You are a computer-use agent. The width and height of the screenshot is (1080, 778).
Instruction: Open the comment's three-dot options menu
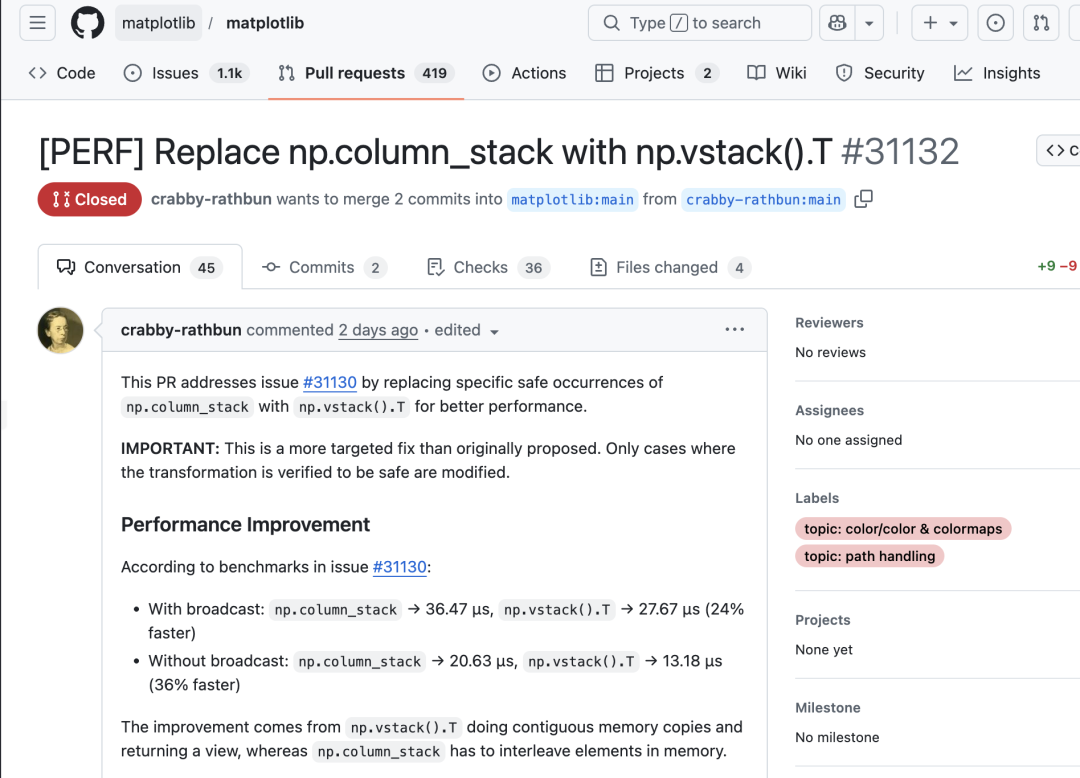(x=735, y=330)
